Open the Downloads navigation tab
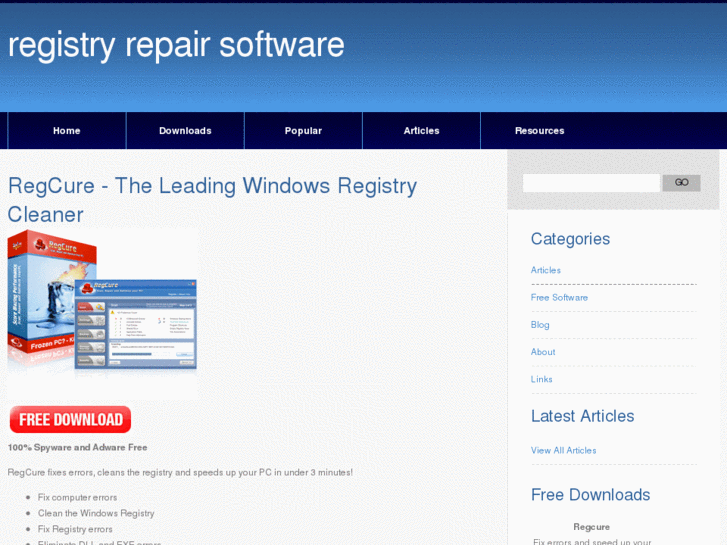727x545 pixels. [185, 131]
